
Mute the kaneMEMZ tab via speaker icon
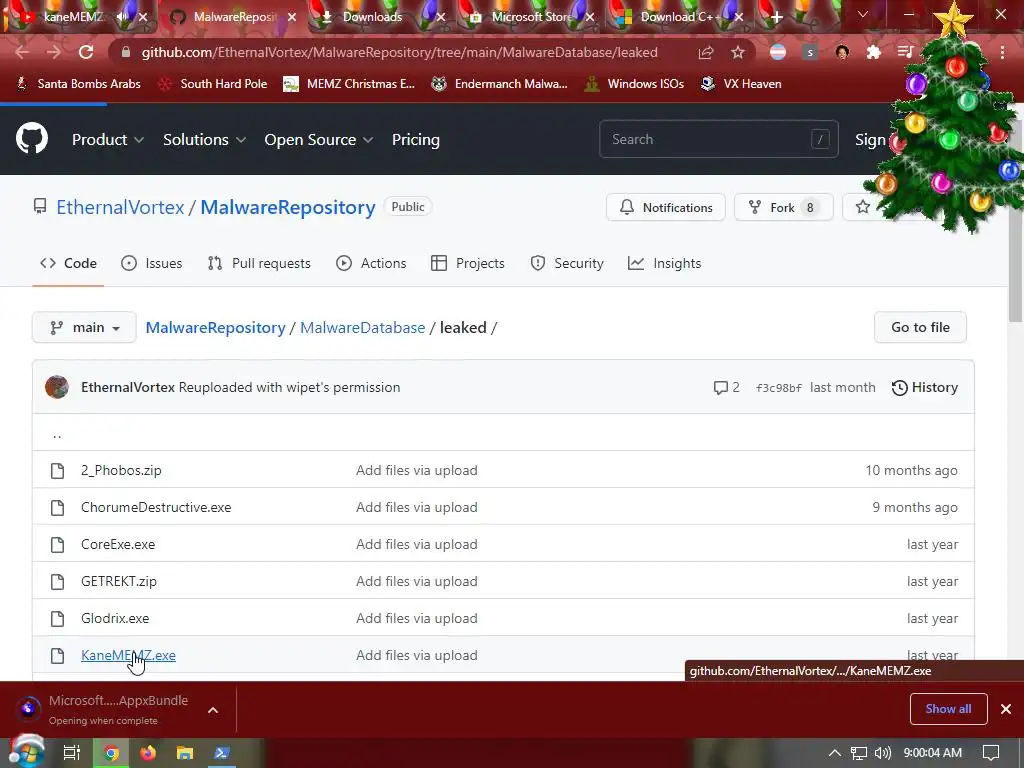tap(122, 17)
